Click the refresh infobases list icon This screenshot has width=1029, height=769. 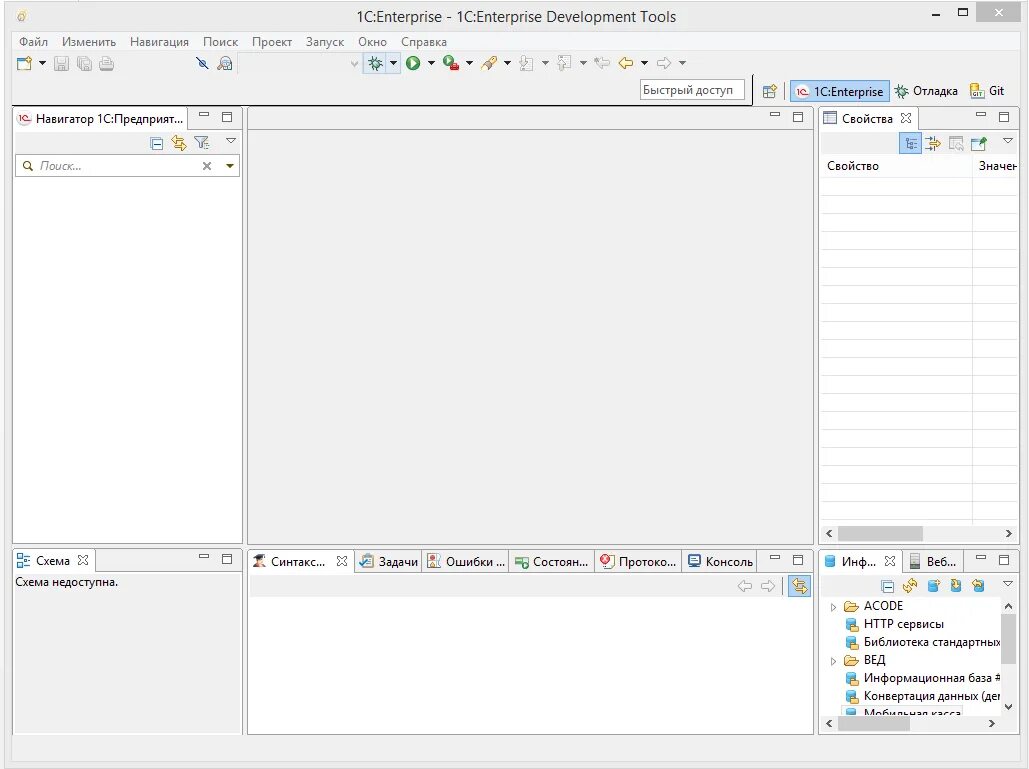coord(910,586)
